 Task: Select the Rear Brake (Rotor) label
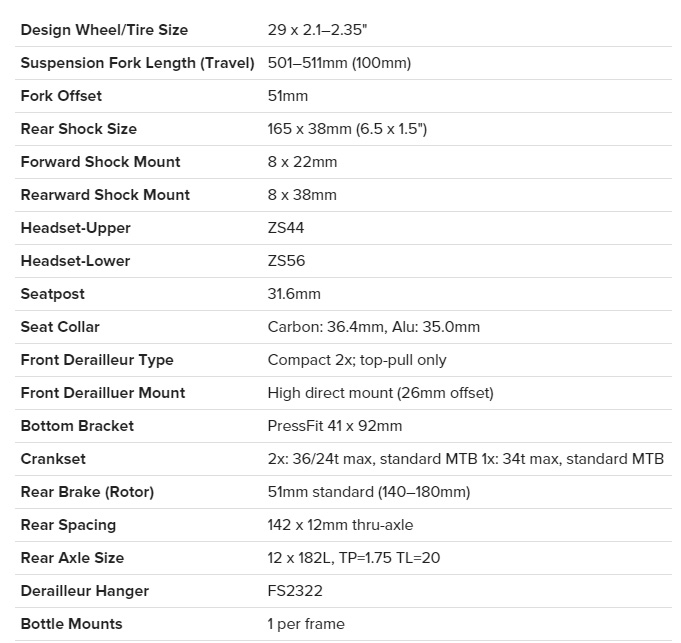tap(87, 492)
